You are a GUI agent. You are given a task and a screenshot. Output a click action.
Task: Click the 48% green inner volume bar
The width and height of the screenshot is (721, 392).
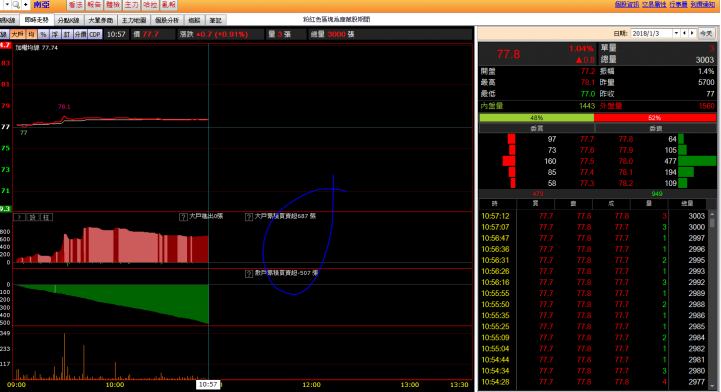(x=537, y=118)
